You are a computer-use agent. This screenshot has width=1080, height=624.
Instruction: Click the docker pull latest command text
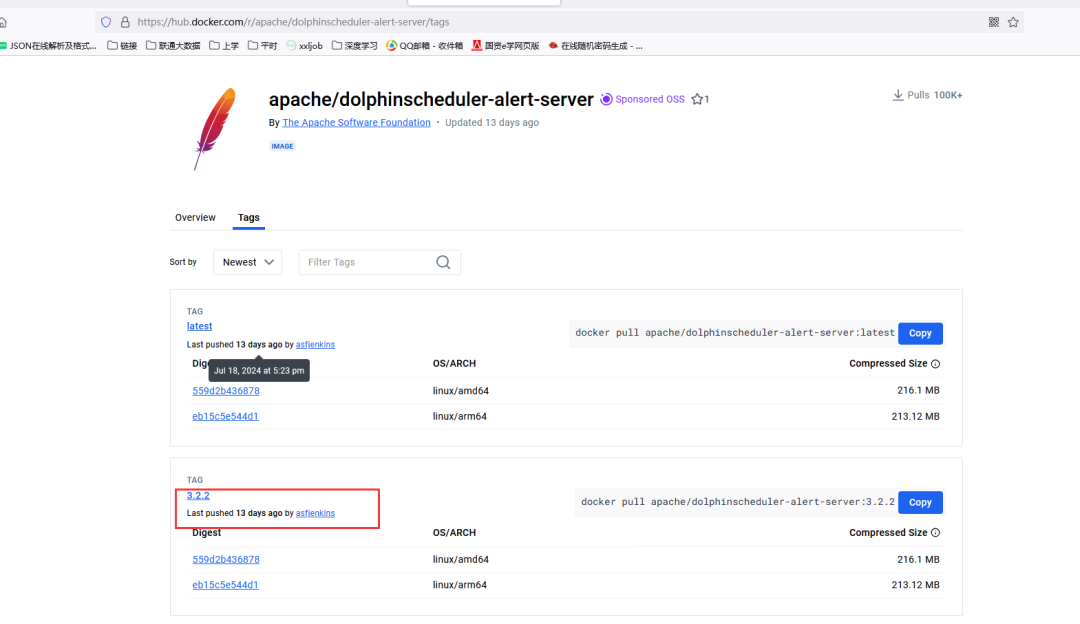pos(735,333)
